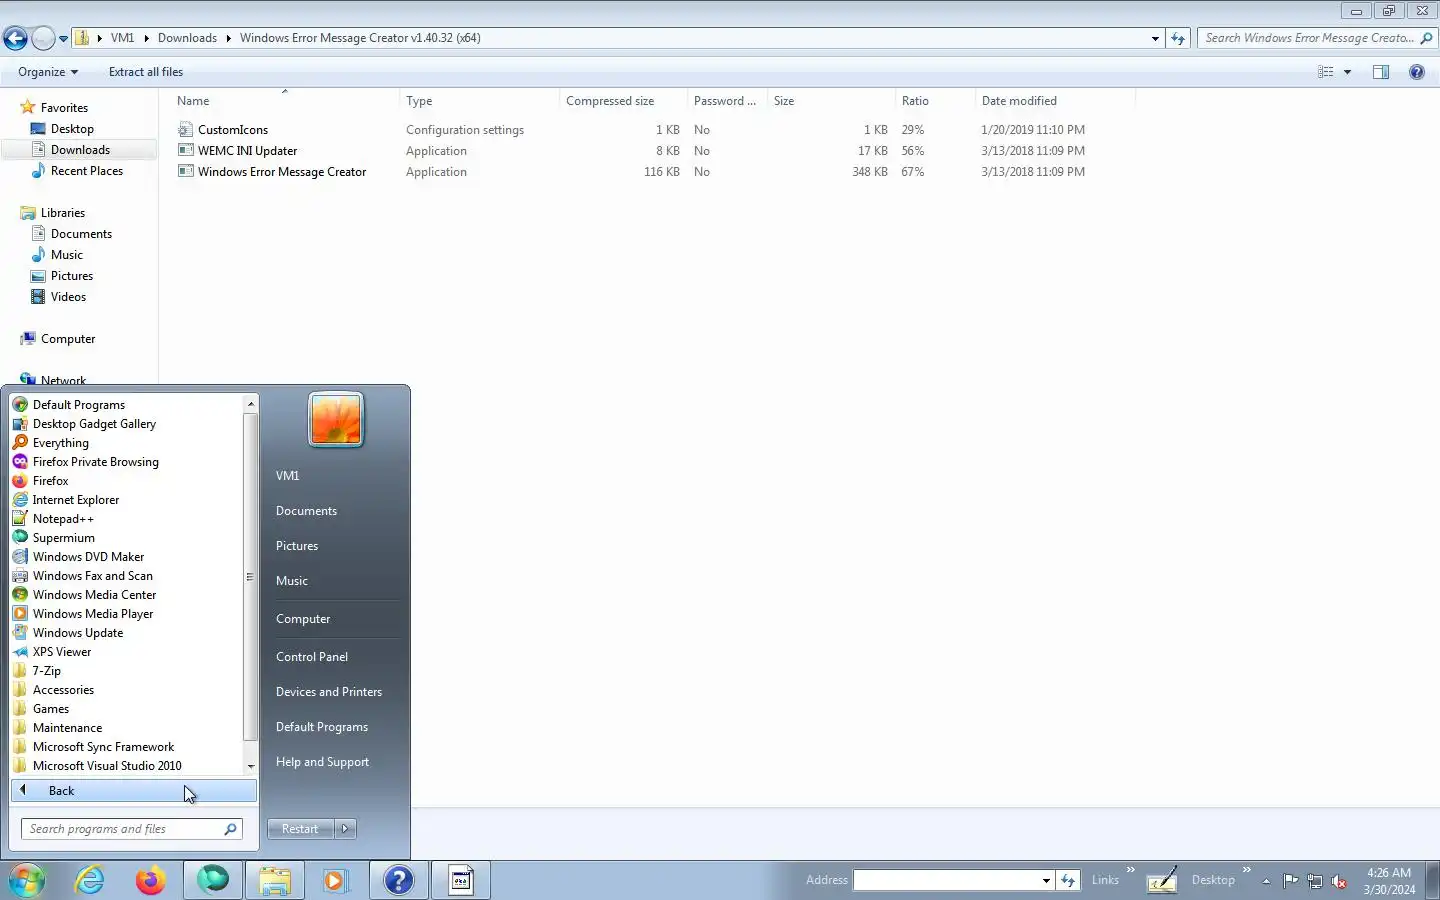Click the Explorer help question mark icon
The height and width of the screenshot is (900, 1440).
click(1416, 72)
